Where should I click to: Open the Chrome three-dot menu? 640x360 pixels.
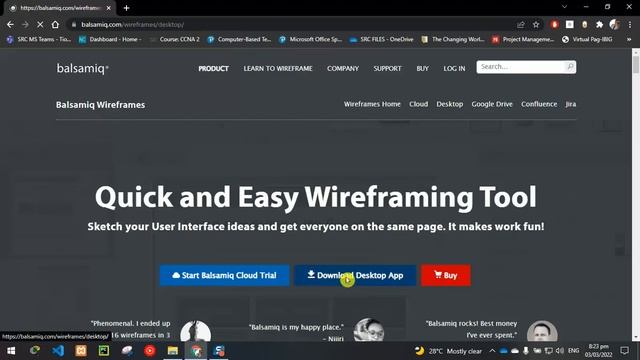(630, 24)
